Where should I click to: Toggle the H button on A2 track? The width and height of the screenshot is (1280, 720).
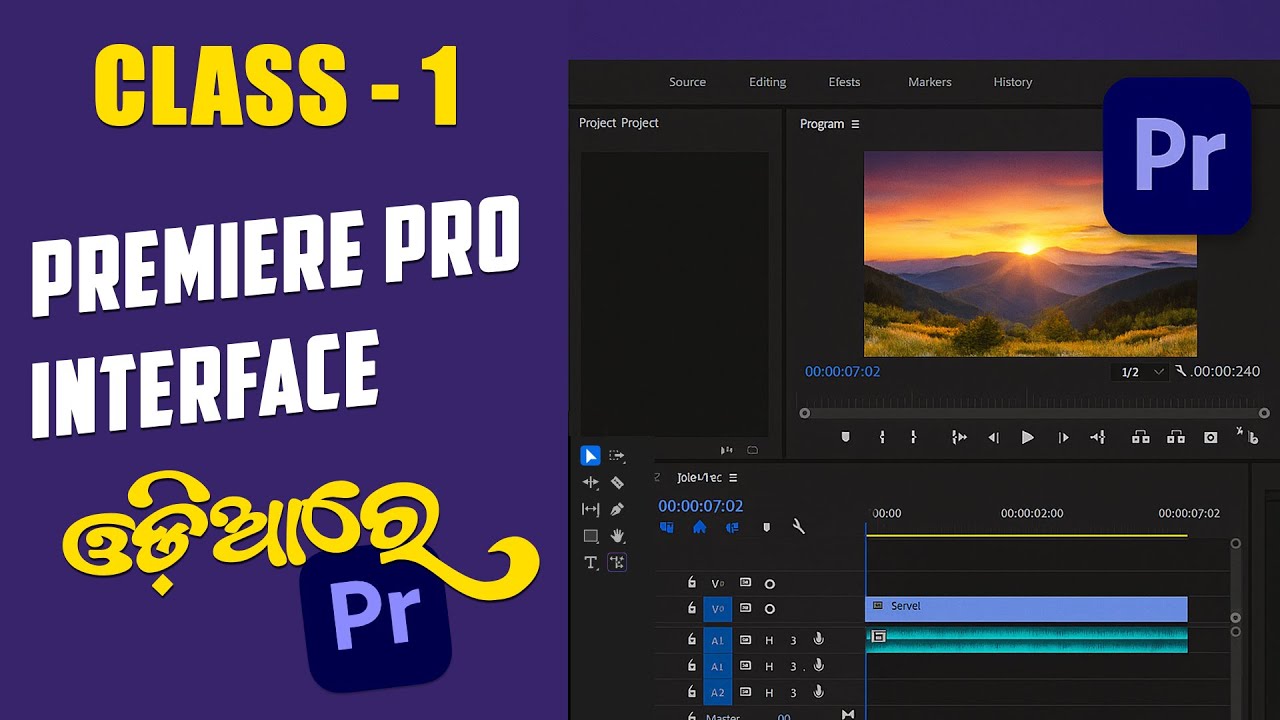coord(770,692)
